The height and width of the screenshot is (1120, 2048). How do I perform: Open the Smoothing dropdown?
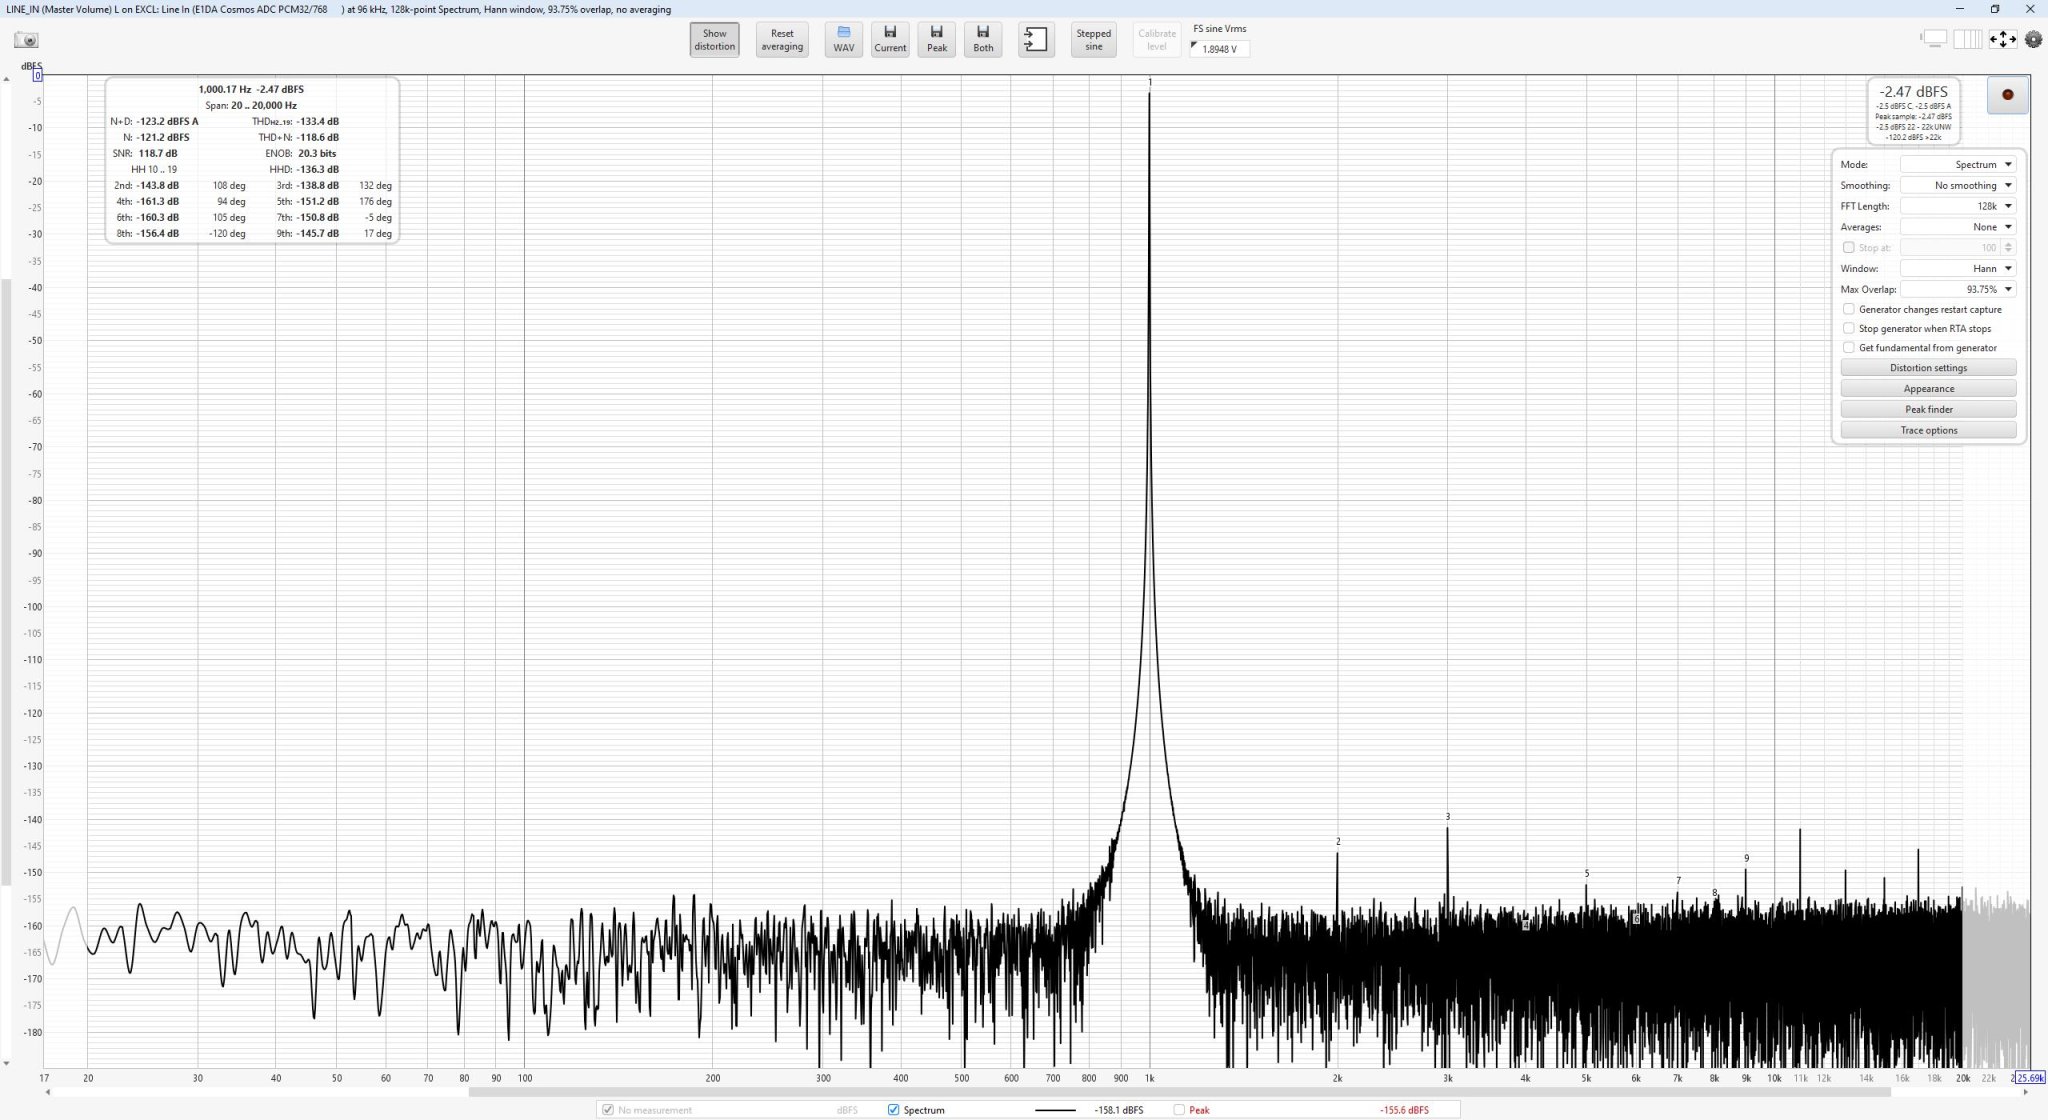[x=1958, y=185]
